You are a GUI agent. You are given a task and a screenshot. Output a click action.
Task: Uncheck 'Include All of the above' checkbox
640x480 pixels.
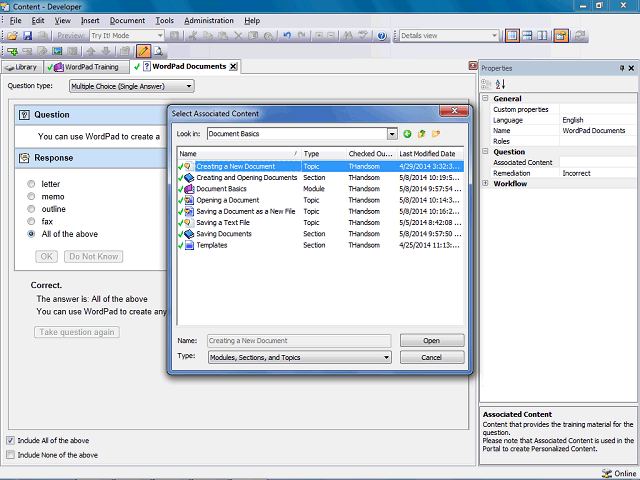(10, 440)
